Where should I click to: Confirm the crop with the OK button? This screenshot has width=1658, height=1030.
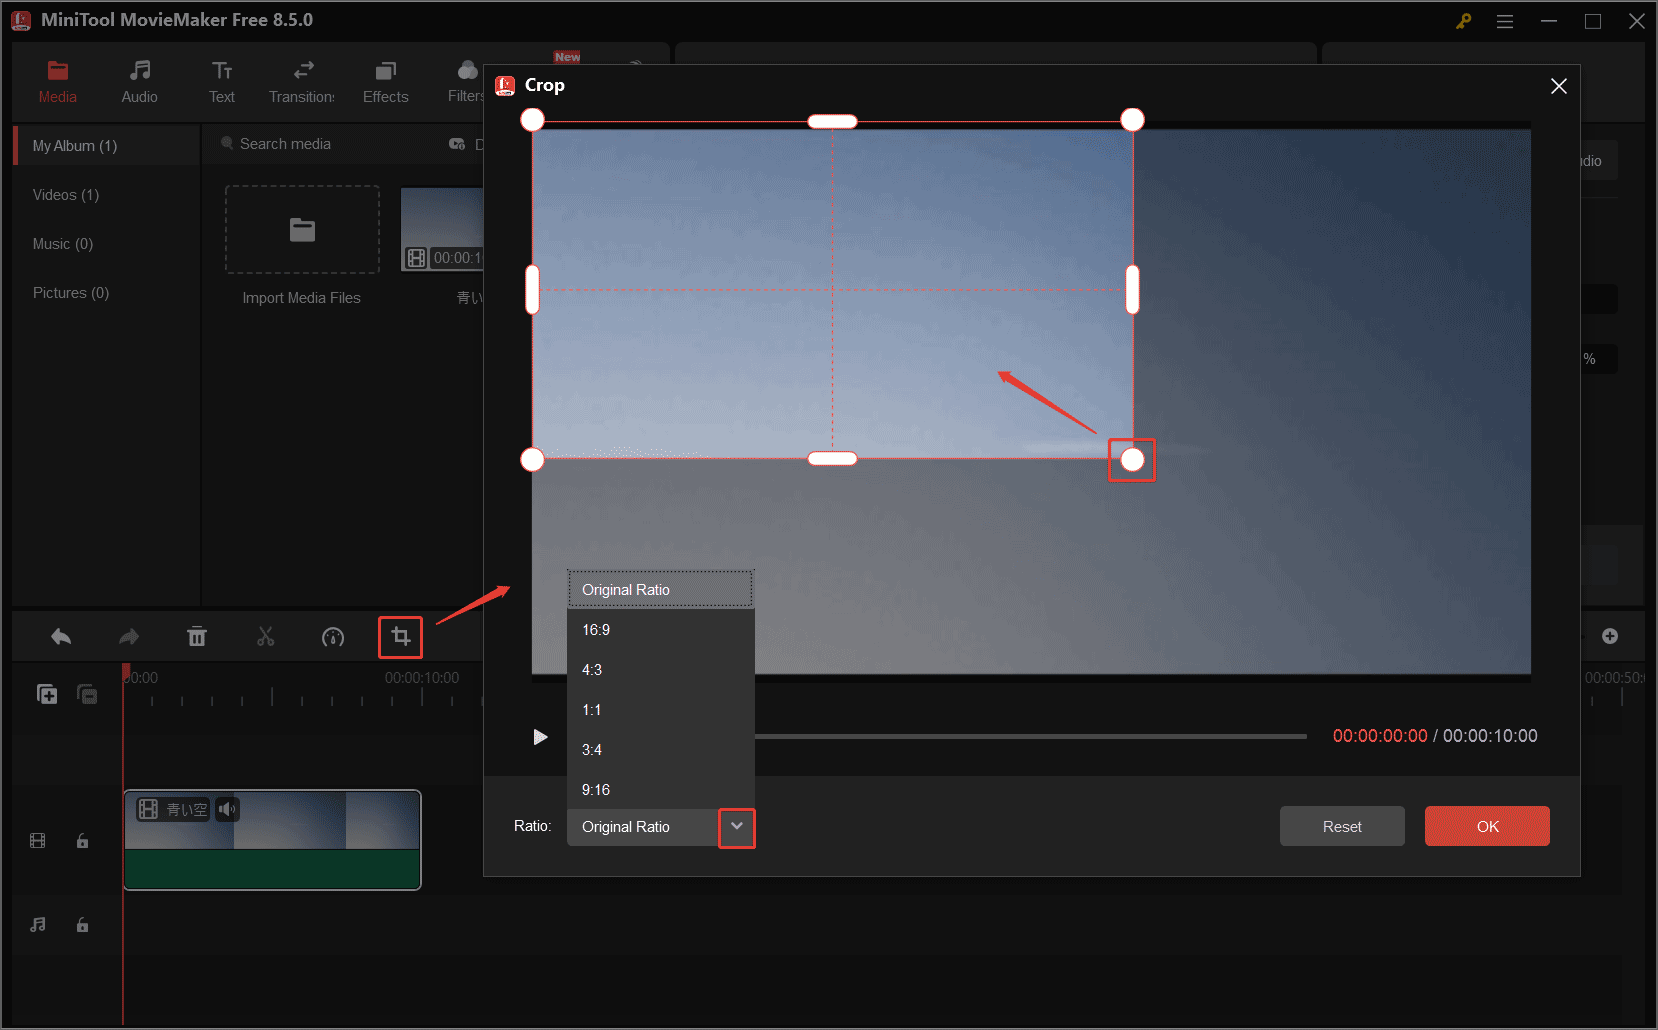point(1487,826)
